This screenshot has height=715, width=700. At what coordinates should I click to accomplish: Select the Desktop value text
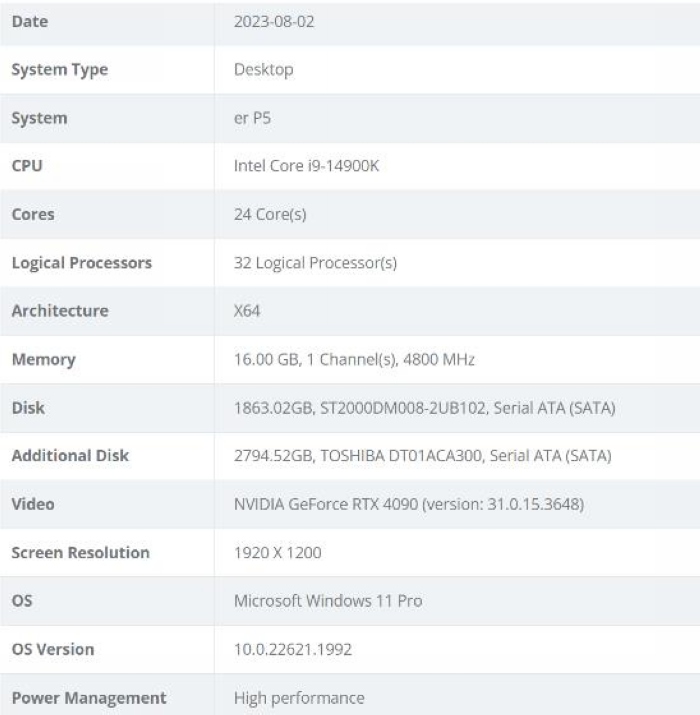pyautogui.click(x=263, y=69)
